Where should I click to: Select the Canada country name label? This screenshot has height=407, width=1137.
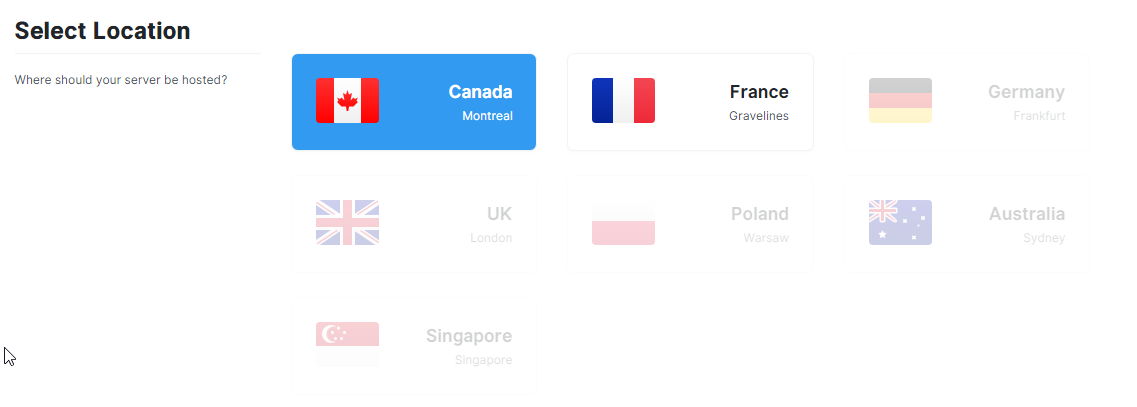tap(480, 92)
